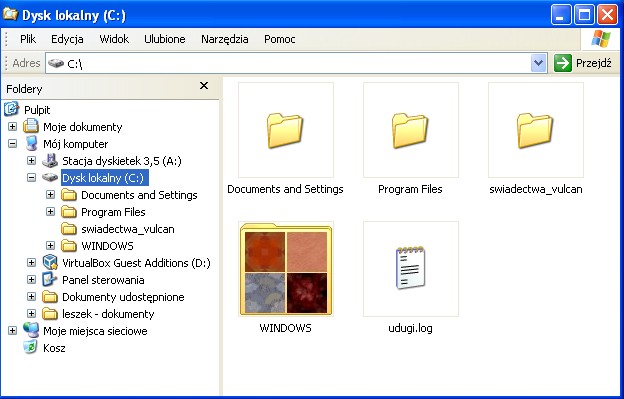Open the address bar dropdown arrow
Viewport: 624px width, 399px height.
[x=538, y=63]
